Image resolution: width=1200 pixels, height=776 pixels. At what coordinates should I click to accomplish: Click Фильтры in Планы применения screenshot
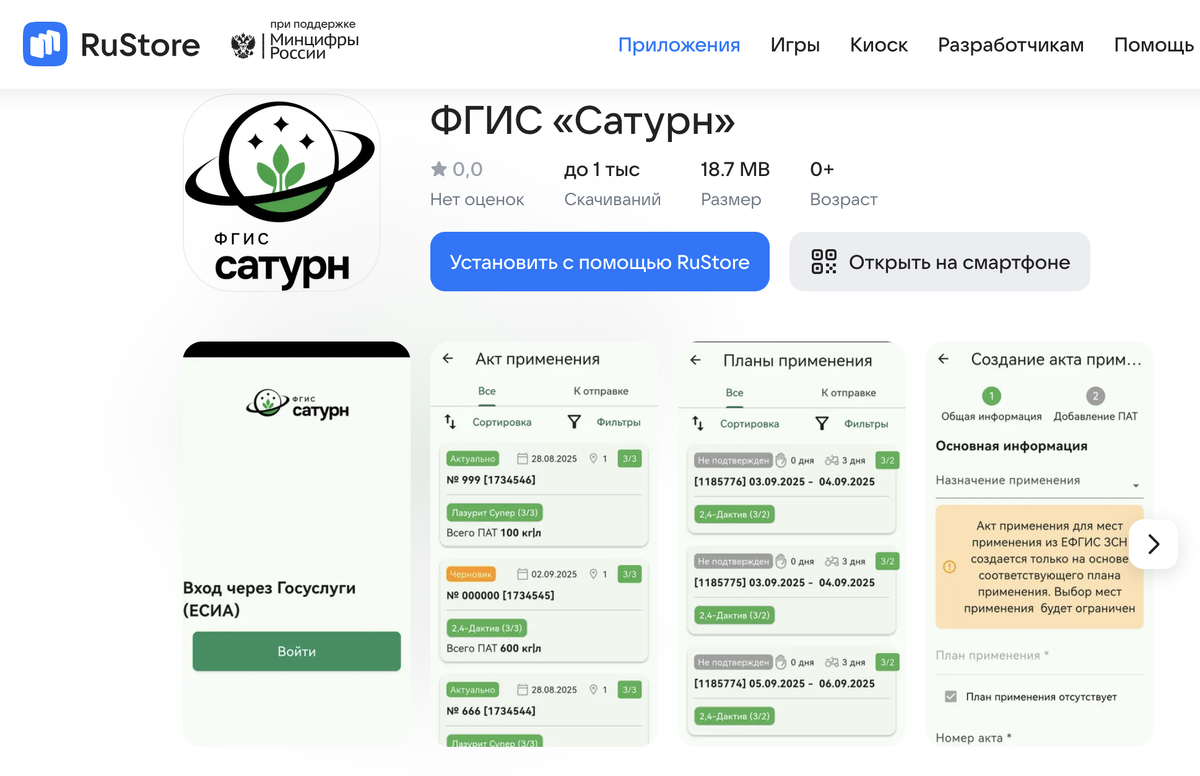point(866,424)
